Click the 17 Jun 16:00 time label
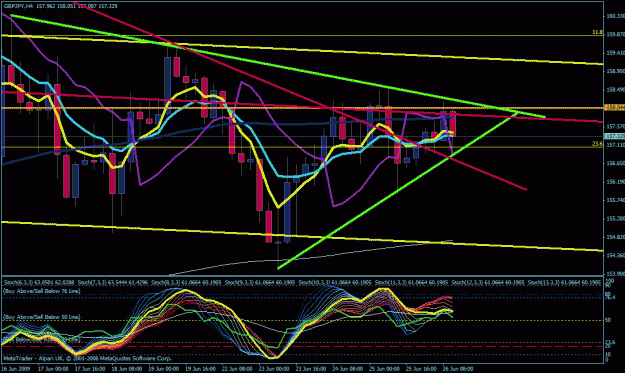625x373 pixels. (90, 369)
